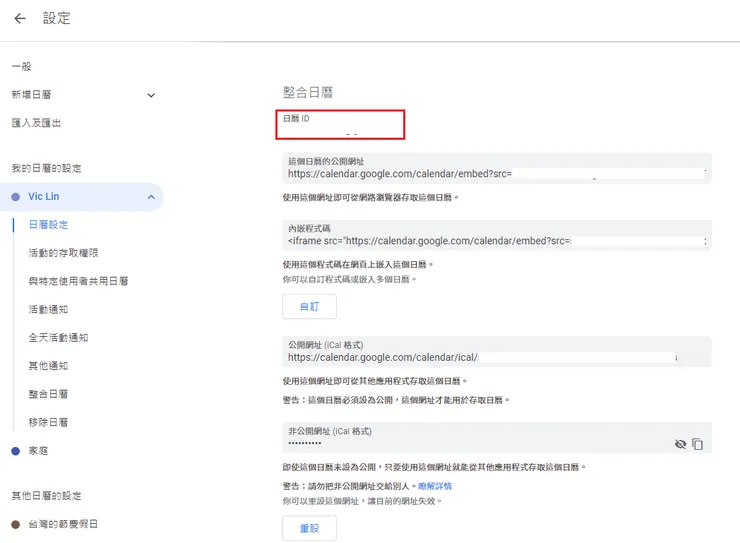Click the 自訂 button

tap(310, 307)
